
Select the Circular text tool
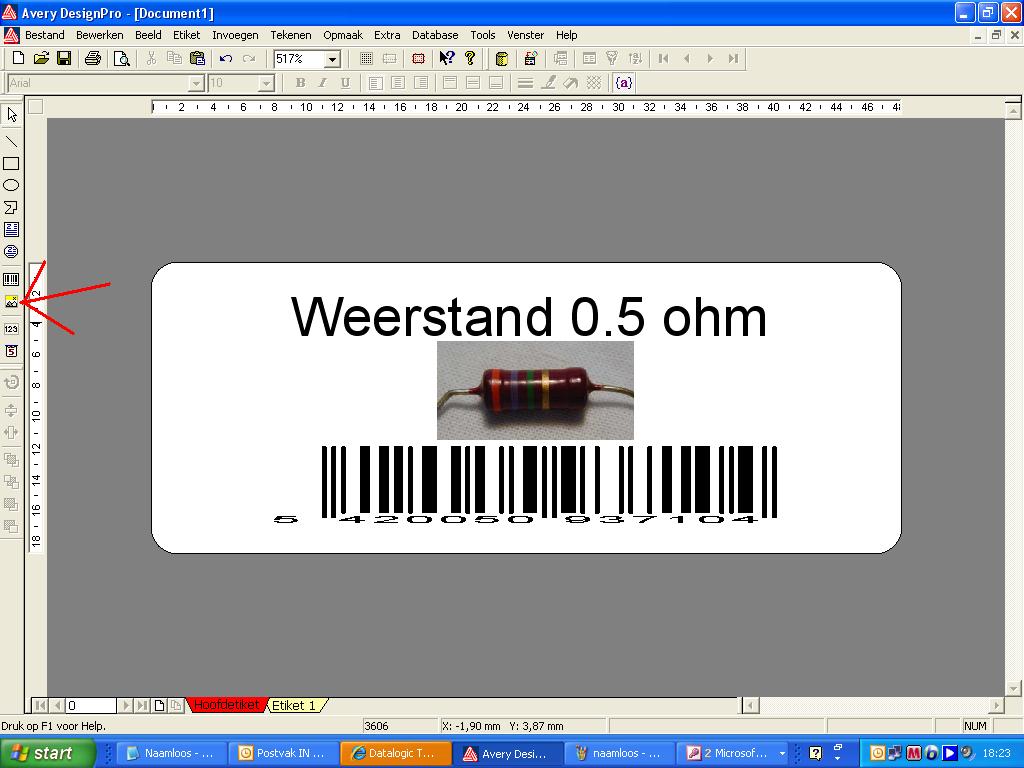pyautogui.click(x=12, y=251)
